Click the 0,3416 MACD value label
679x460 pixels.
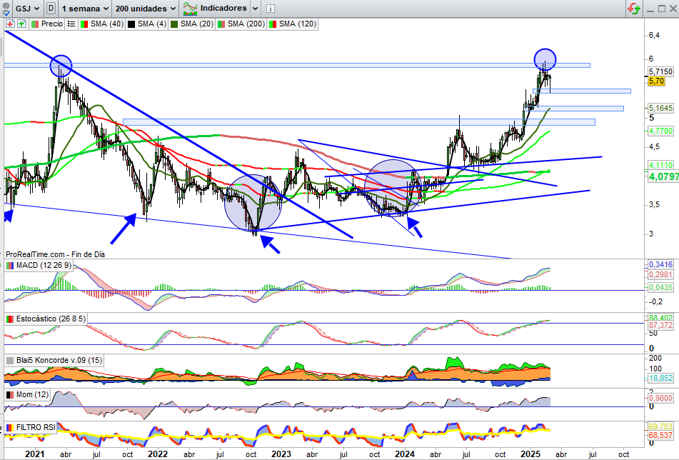coord(661,264)
